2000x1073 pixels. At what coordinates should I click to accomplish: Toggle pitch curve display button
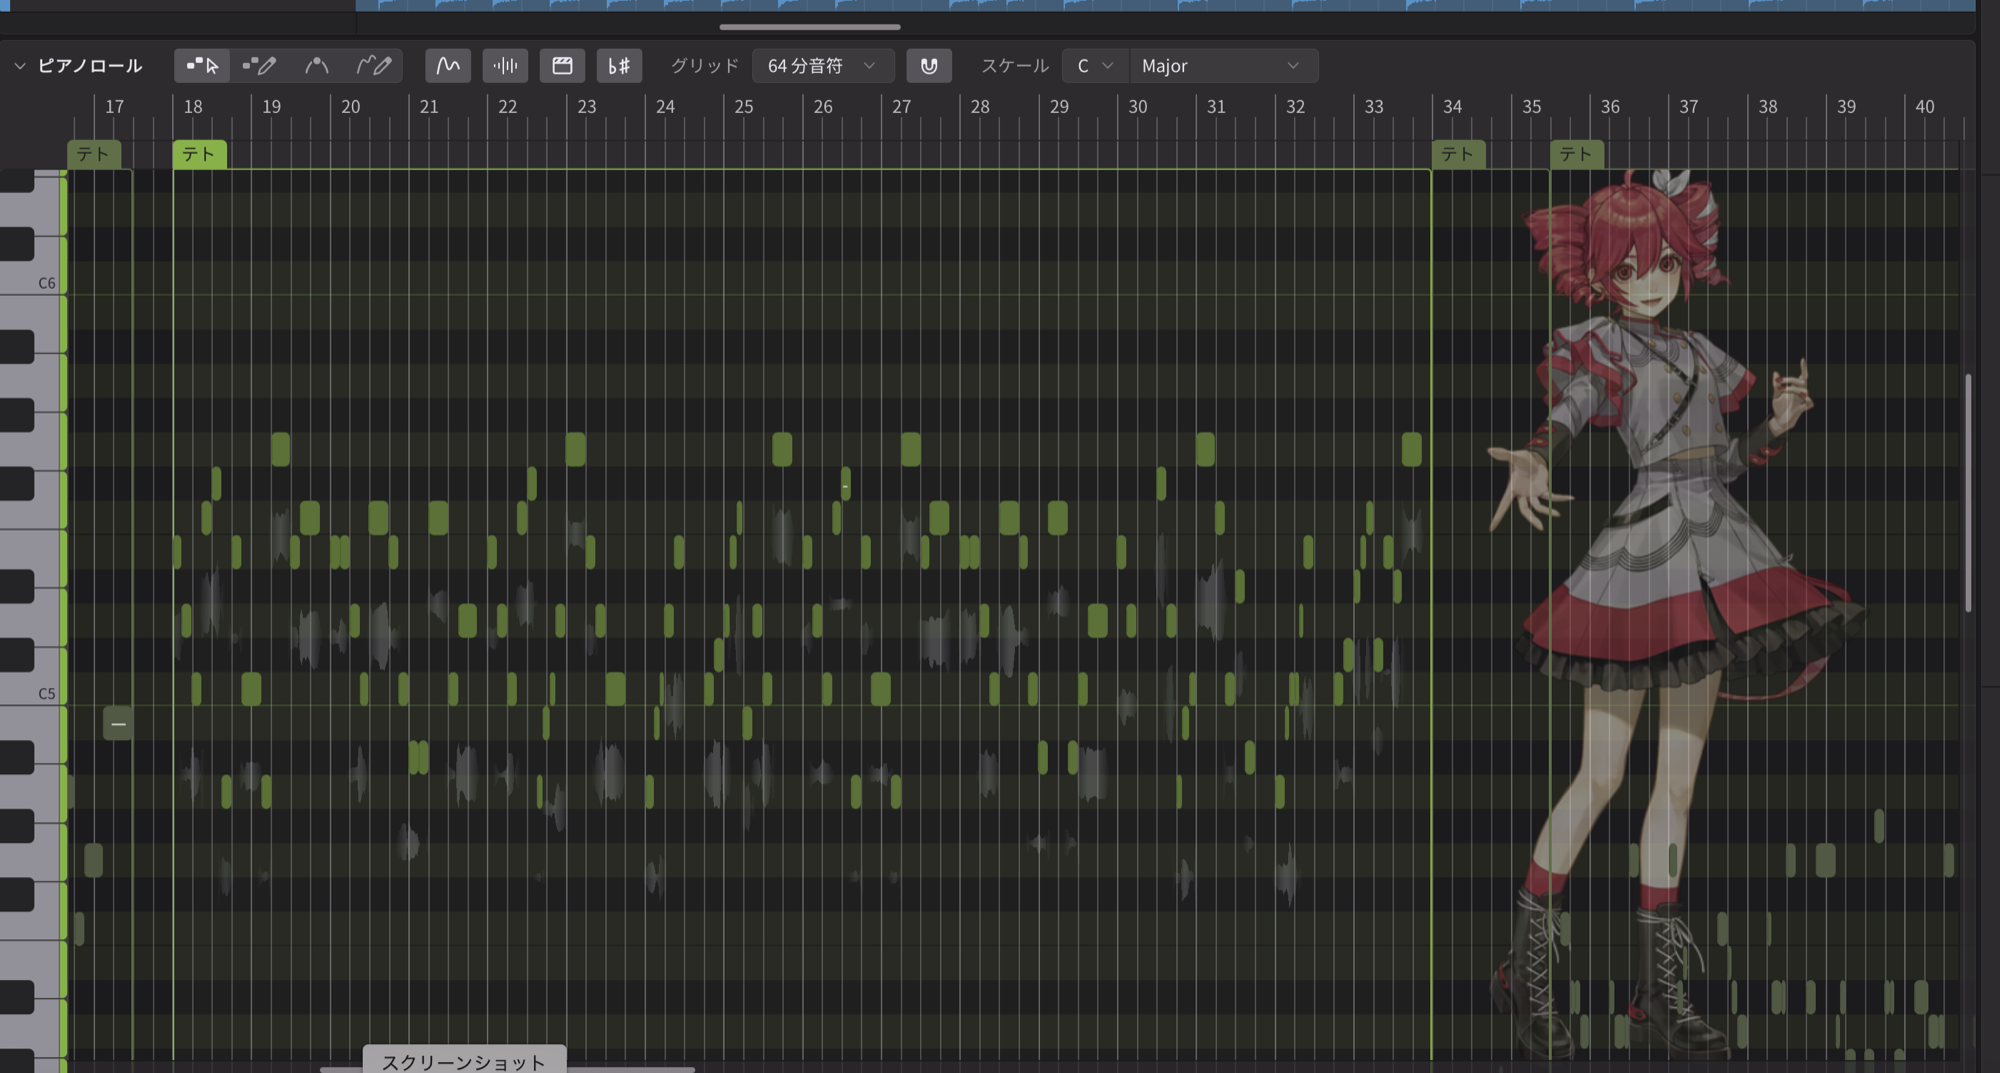448,66
